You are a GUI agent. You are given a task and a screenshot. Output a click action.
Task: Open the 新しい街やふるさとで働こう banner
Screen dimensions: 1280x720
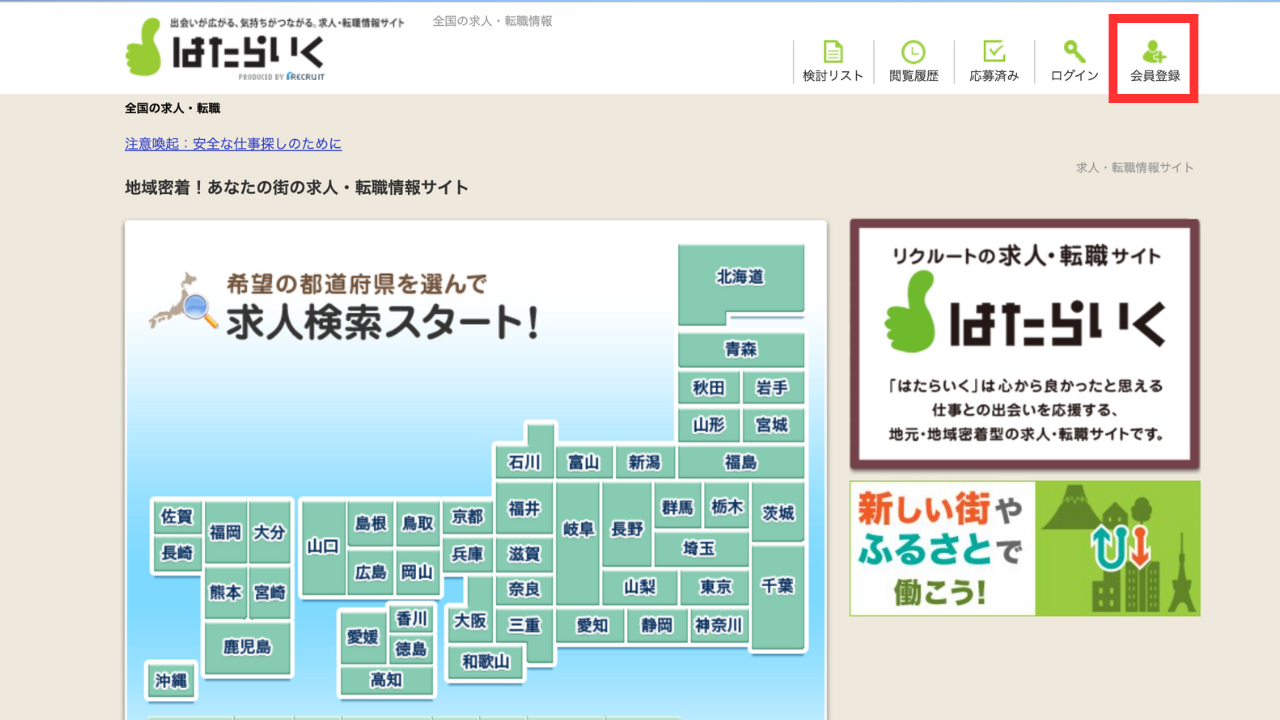coord(1025,548)
